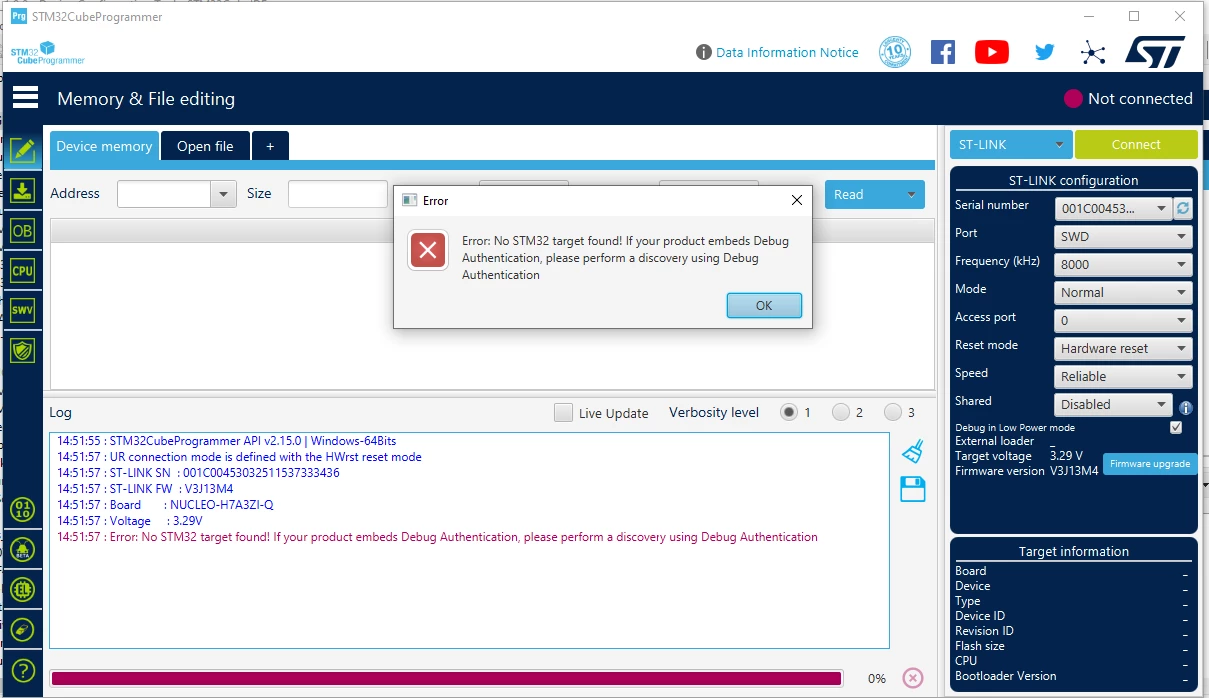Viewport: 1209px width, 698px height.
Task: Click the Not connected status indicator
Action: click(x=1128, y=98)
